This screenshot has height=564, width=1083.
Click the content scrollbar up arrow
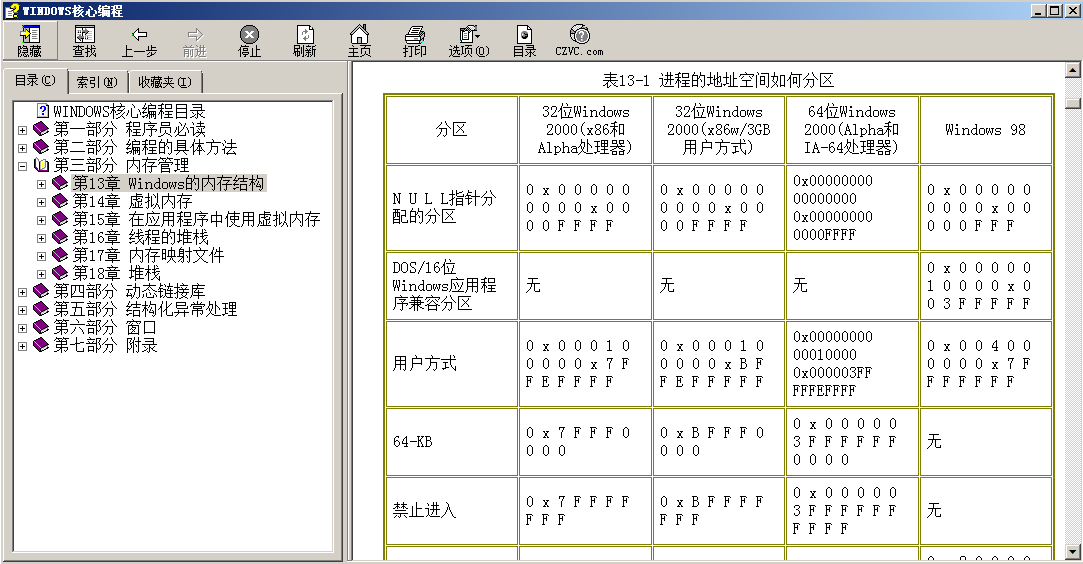(x=1073, y=69)
